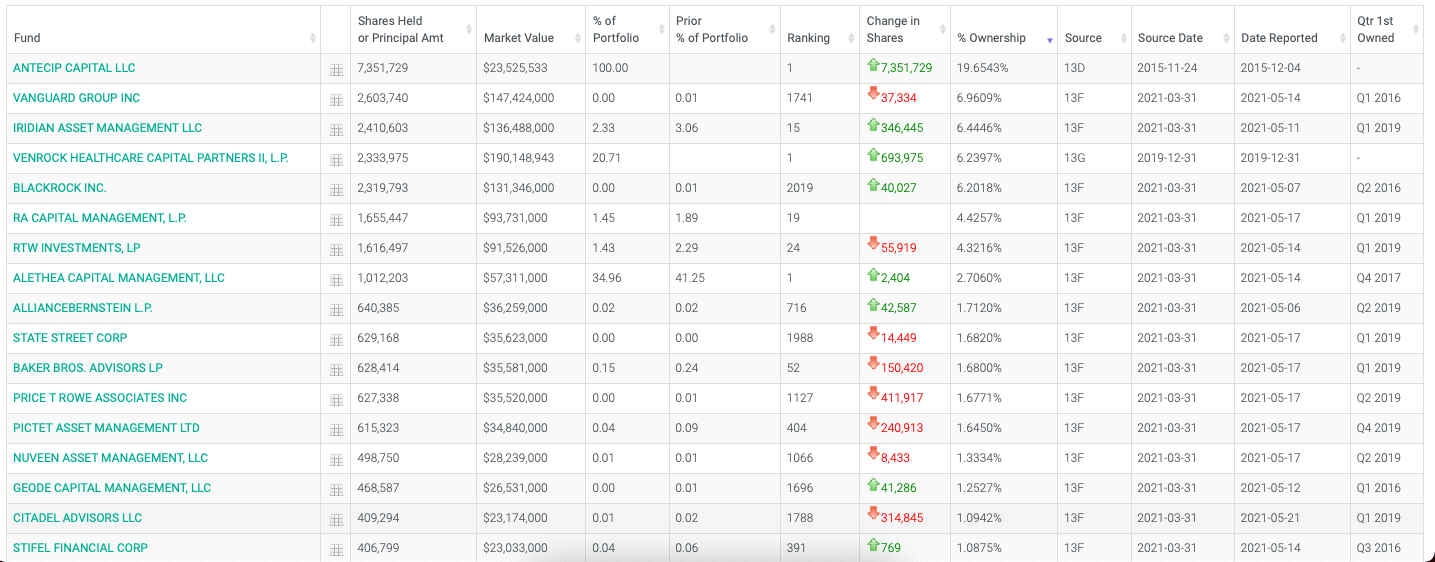Image resolution: width=1435 pixels, height=562 pixels.
Task: Click grid icon in Antecip Capital row
Action: click(336, 70)
